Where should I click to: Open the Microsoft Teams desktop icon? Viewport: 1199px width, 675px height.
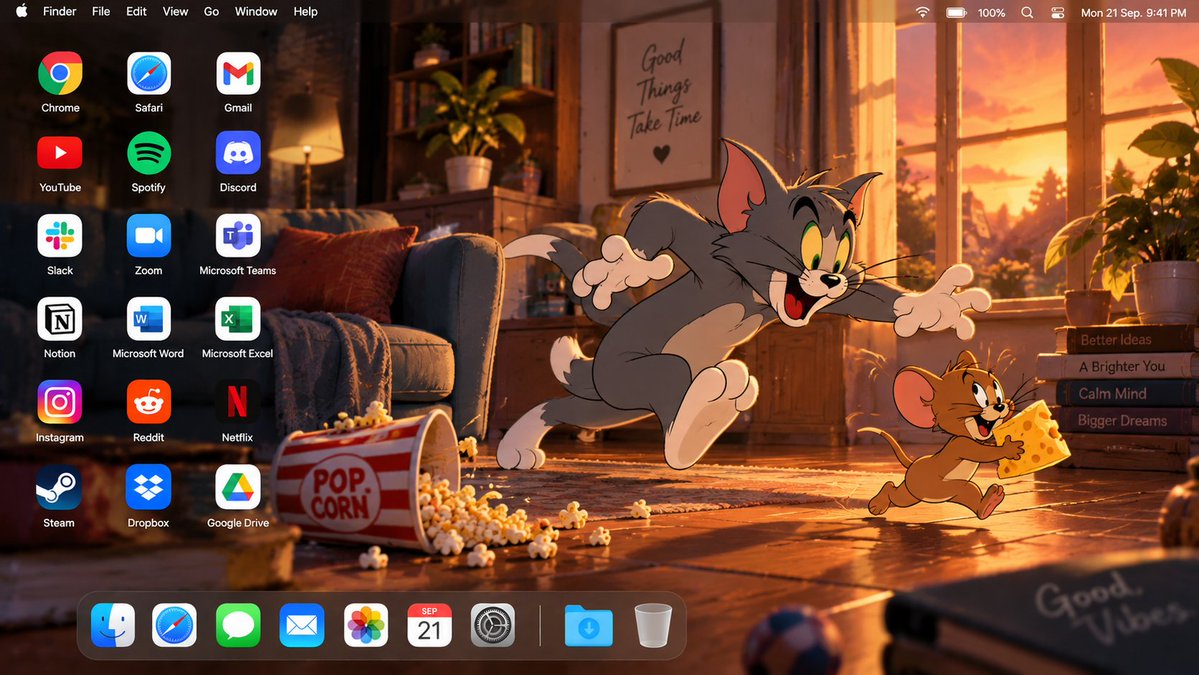click(238, 236)
